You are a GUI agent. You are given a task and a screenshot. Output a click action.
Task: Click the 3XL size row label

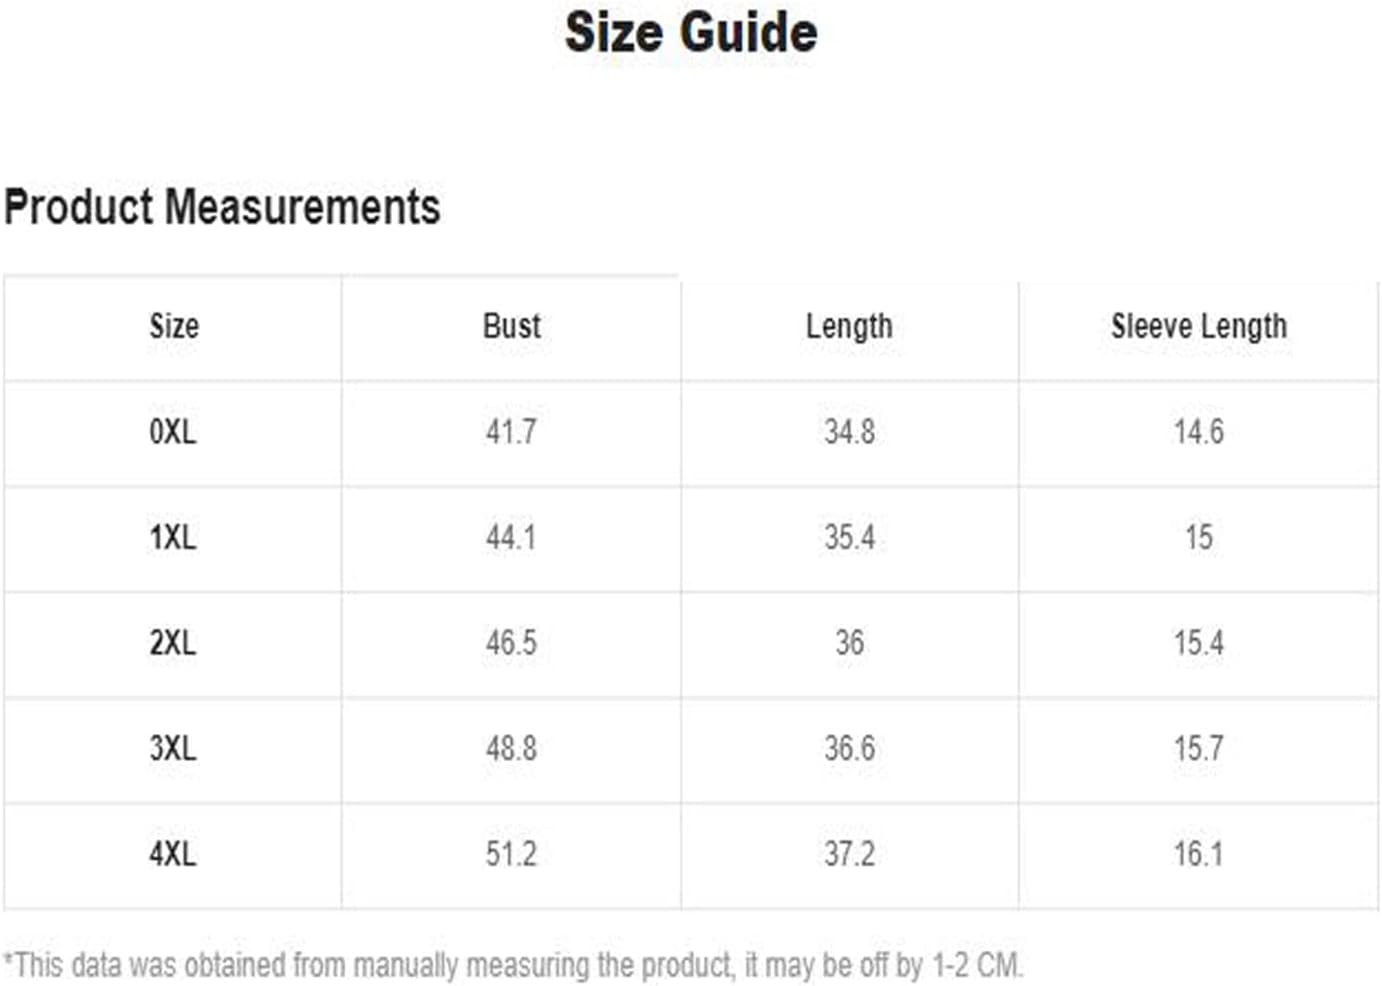tap(173, 749)
